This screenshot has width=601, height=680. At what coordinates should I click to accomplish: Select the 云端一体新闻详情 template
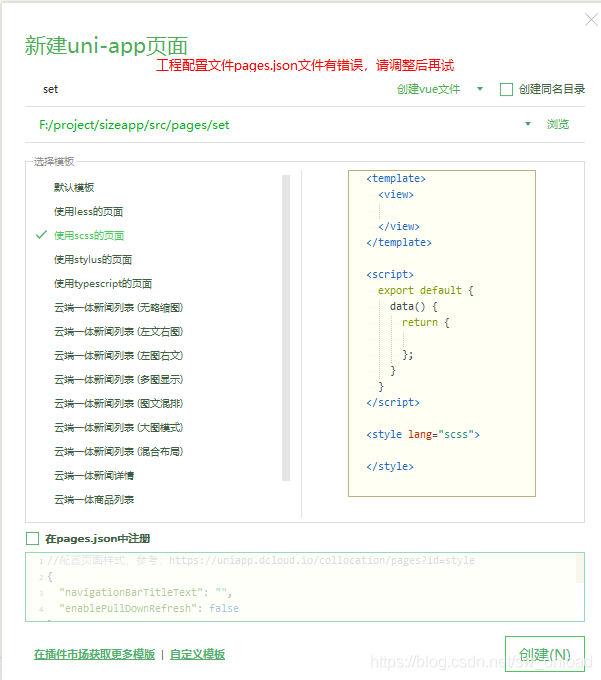pyautogui.click(x=94, y=476)
